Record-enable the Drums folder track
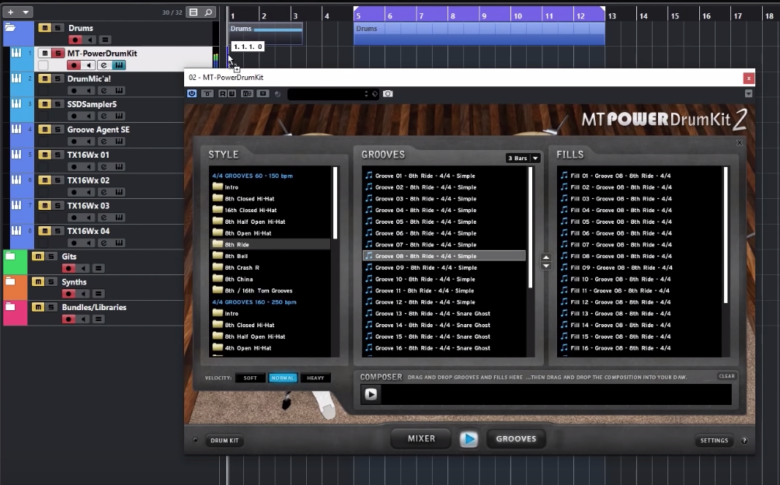Viewport: 780px width, 485px height. [75, 40]
